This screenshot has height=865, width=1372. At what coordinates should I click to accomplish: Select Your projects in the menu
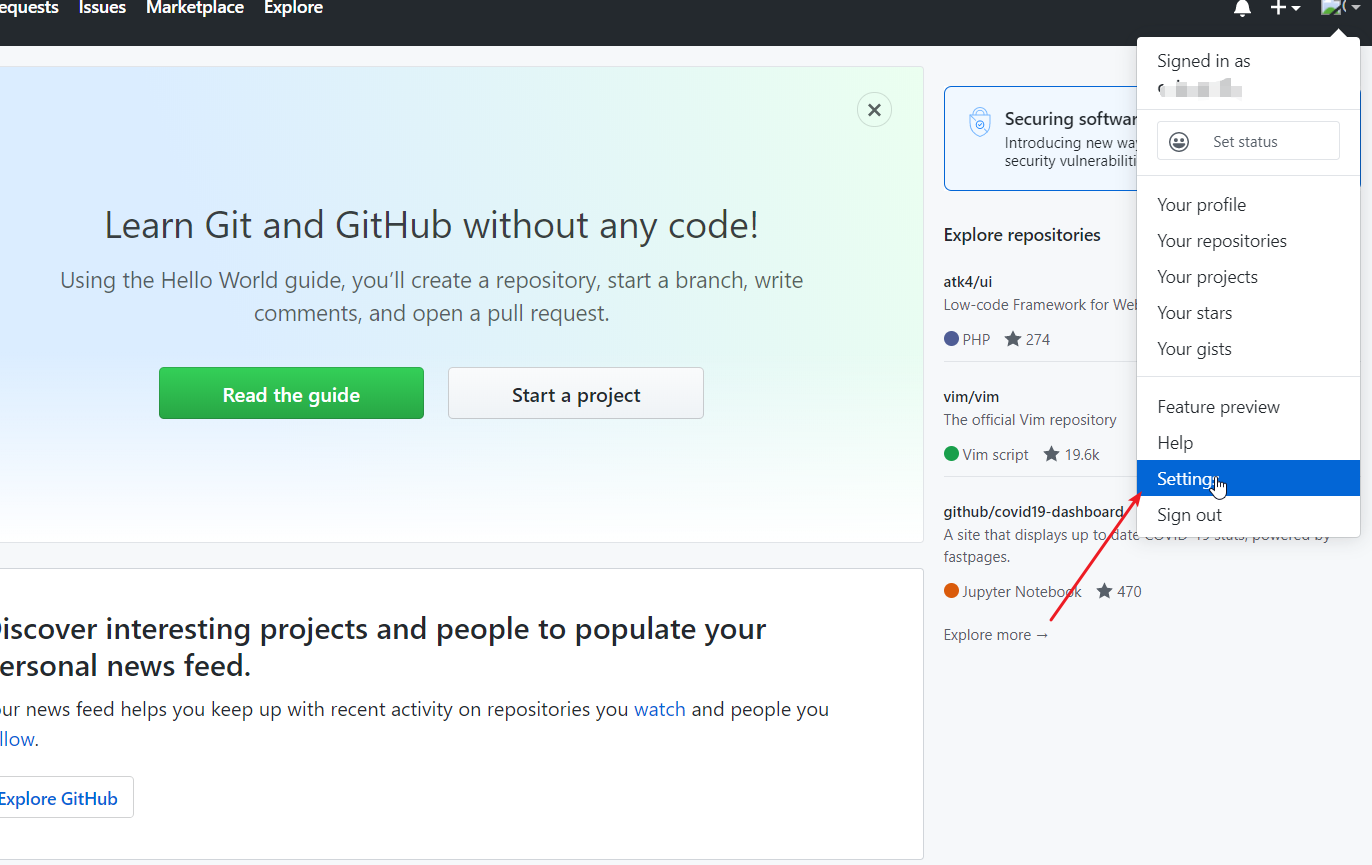pos(1248,277)
